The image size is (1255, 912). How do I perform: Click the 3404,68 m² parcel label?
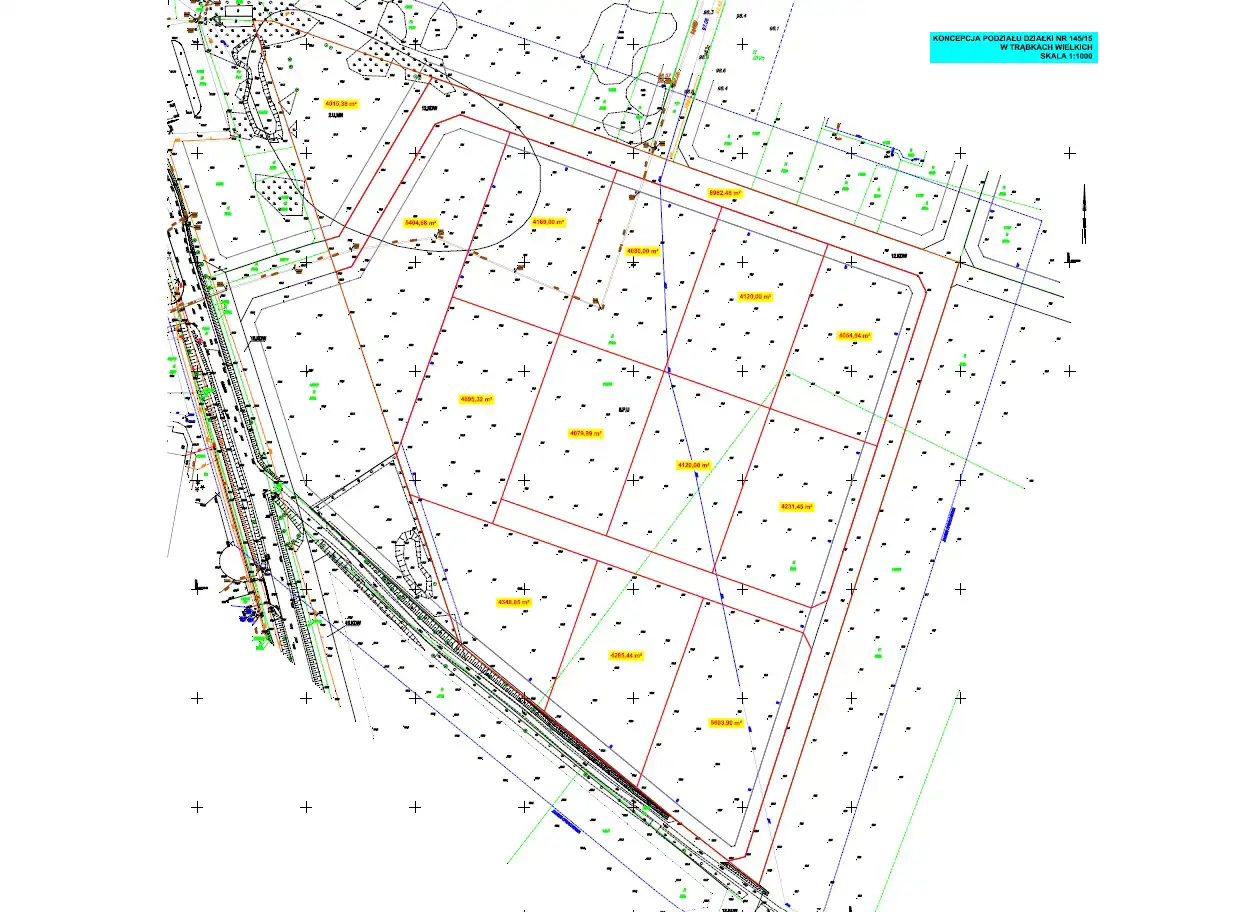pyautogui.click(x=421, y=223)
